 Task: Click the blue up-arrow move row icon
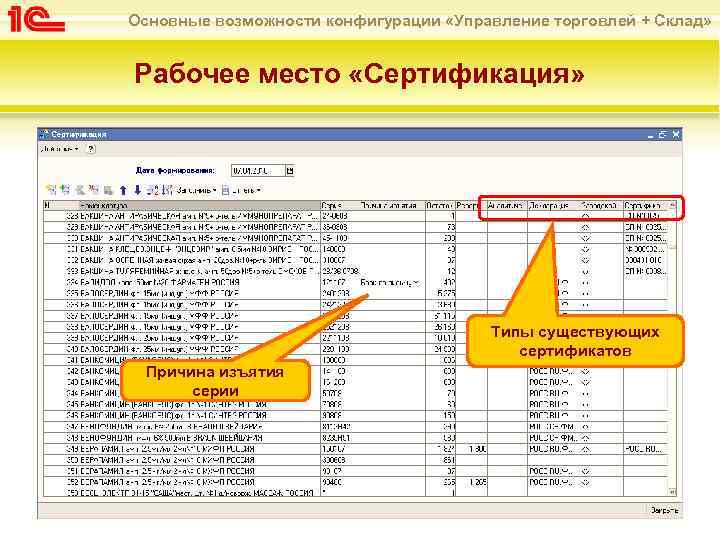[x=123, y=190]
